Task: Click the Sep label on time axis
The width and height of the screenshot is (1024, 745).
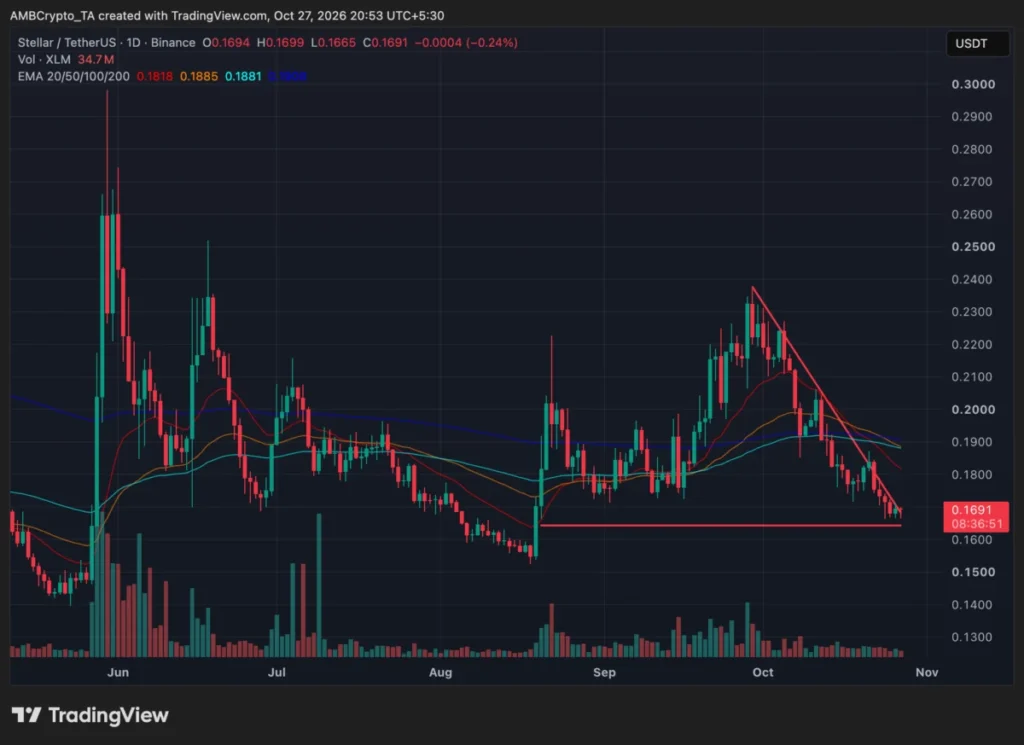Action: tap(604, 672)
